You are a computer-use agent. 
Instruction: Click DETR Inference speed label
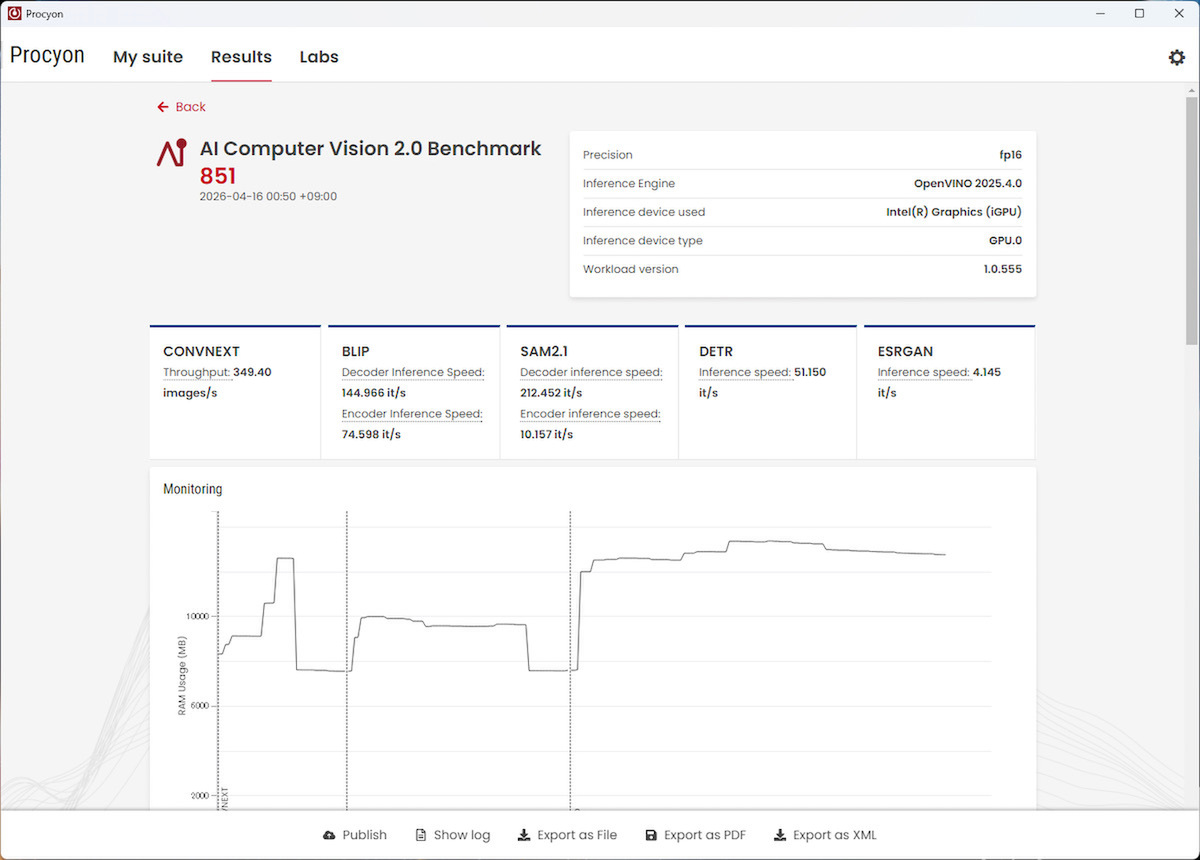[745, 372]
